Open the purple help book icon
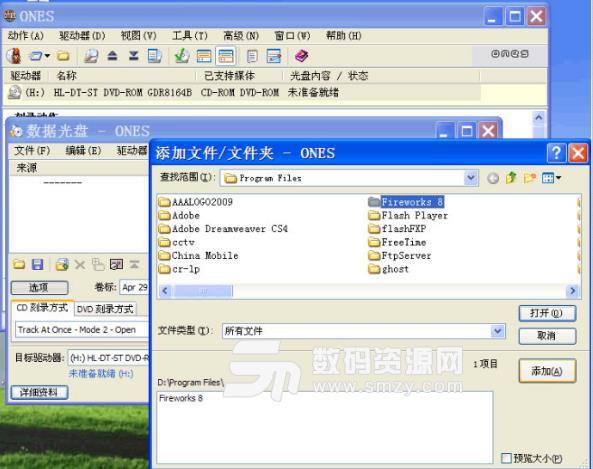 tap(301, 56)
